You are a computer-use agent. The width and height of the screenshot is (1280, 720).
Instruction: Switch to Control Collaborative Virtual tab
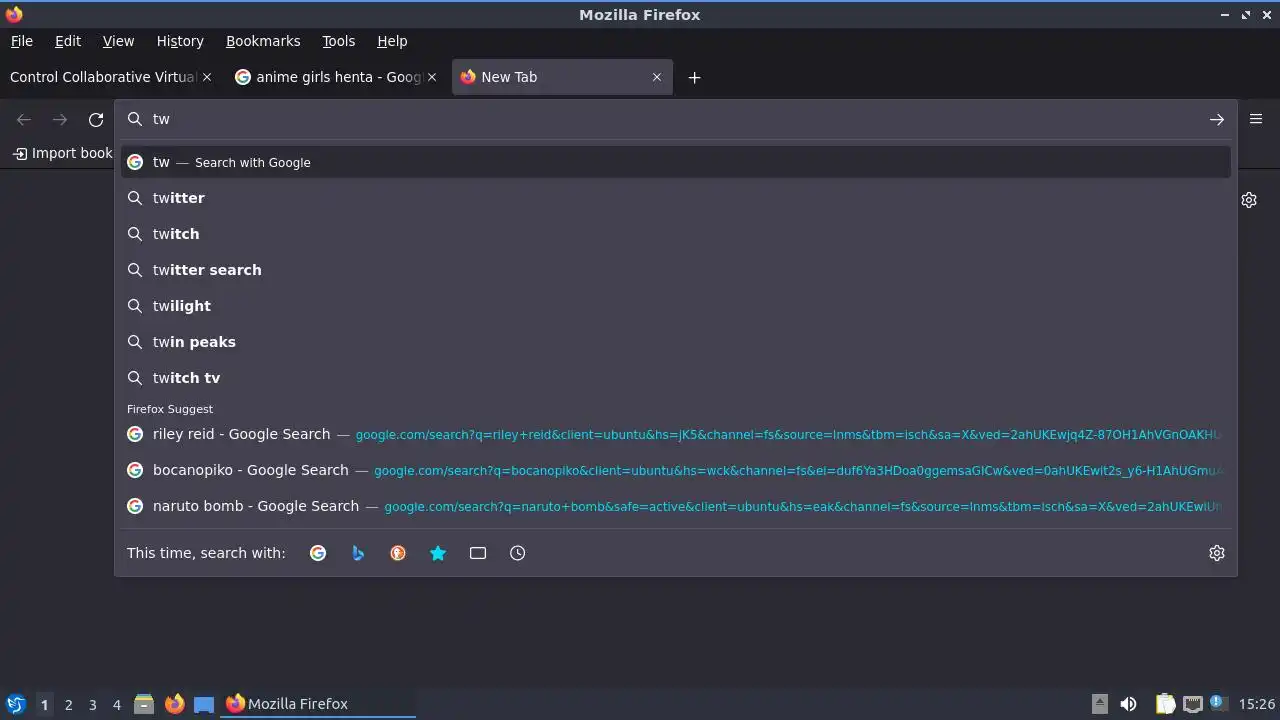pyautogui.click(x=103, y=77)
